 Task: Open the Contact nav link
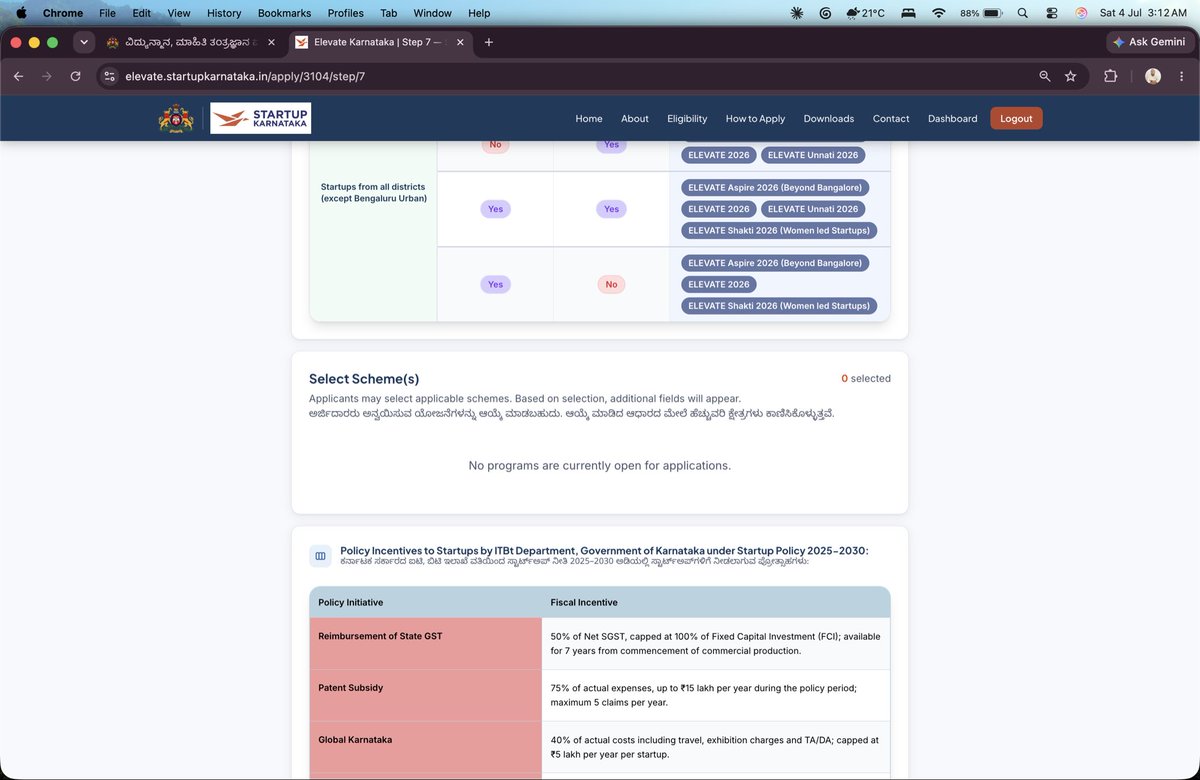(x=891, y=118)
